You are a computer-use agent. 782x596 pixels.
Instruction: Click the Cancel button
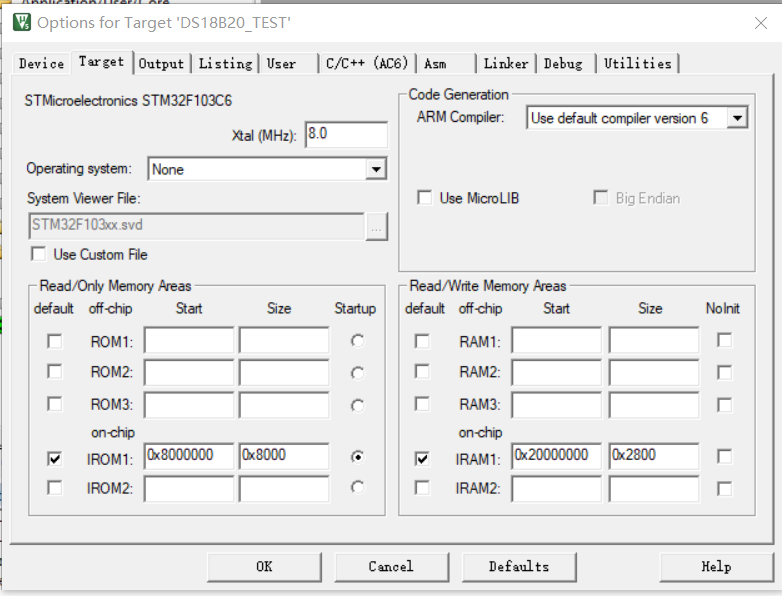point(391,567)
